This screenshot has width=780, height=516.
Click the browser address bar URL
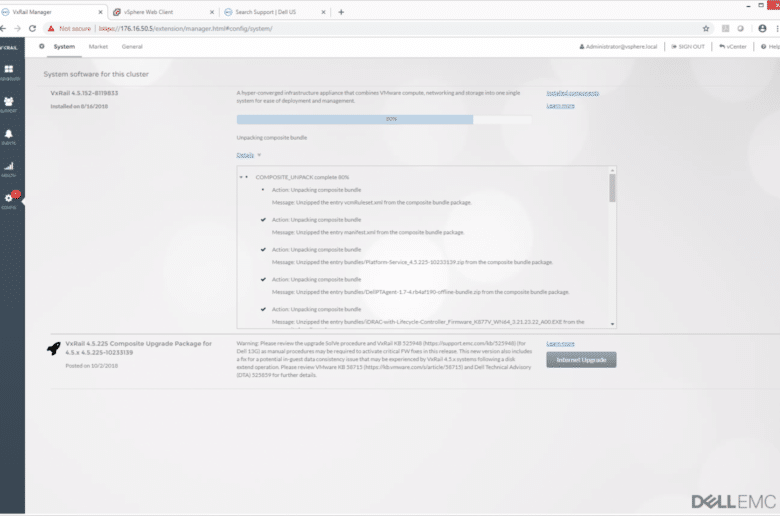click(186, 28)
